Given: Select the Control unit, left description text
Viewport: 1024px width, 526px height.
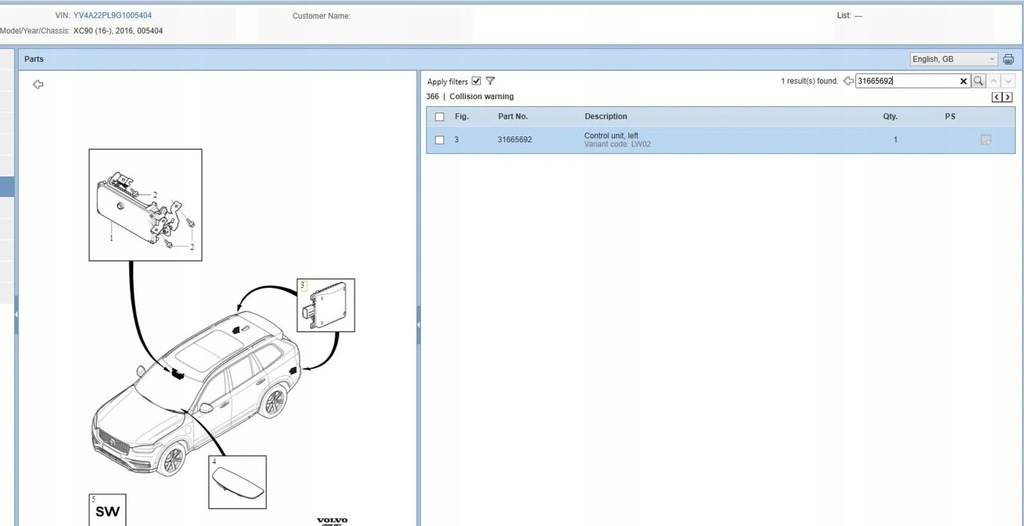Looking at the screenshot, I should pos(611,136).
